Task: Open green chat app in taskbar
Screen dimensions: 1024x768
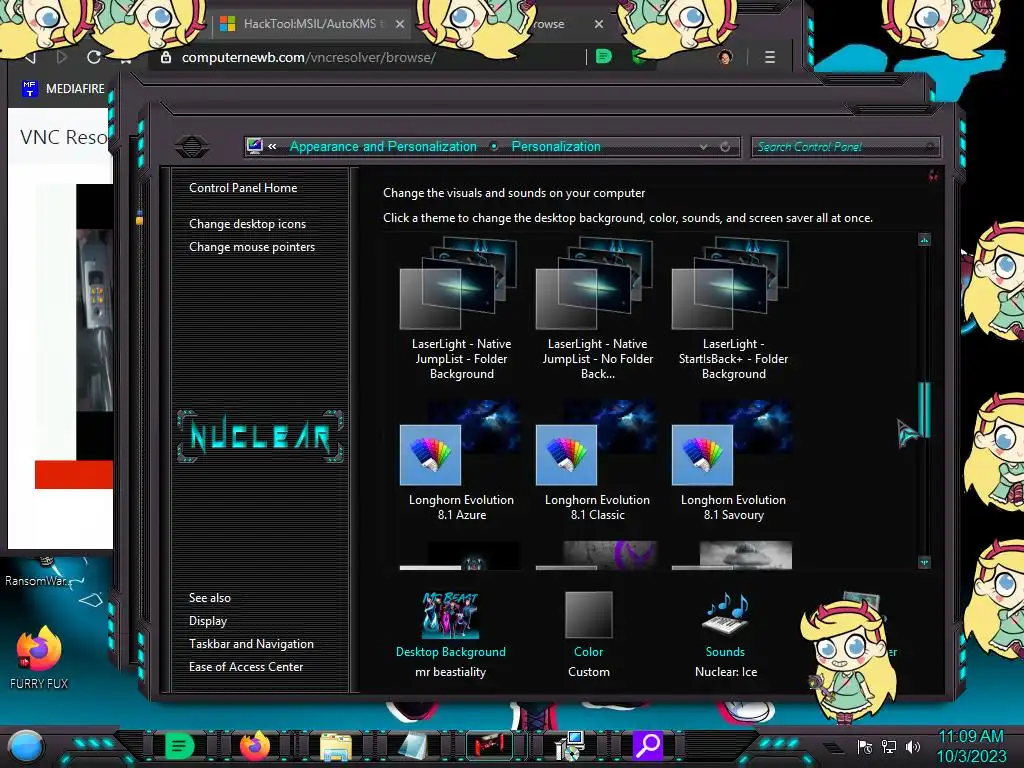Action: pyautogui.click(x=178, y=746)
